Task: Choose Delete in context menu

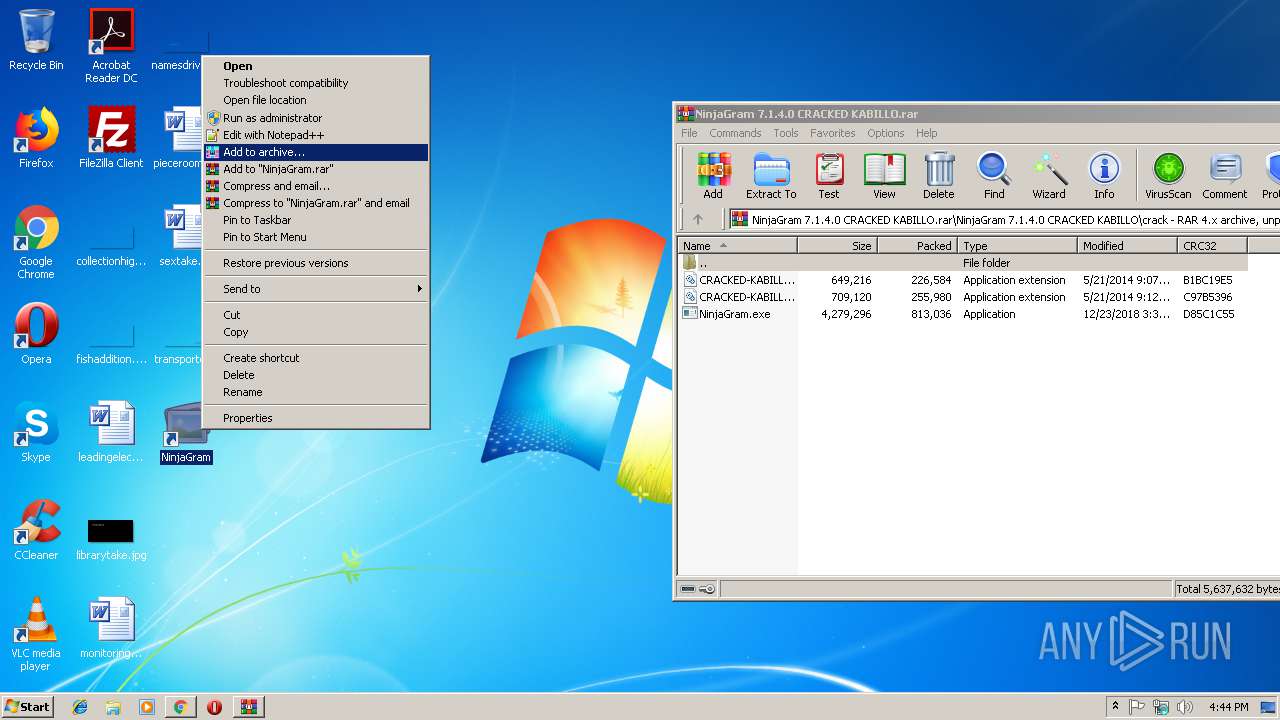Action: click(316, 375)
